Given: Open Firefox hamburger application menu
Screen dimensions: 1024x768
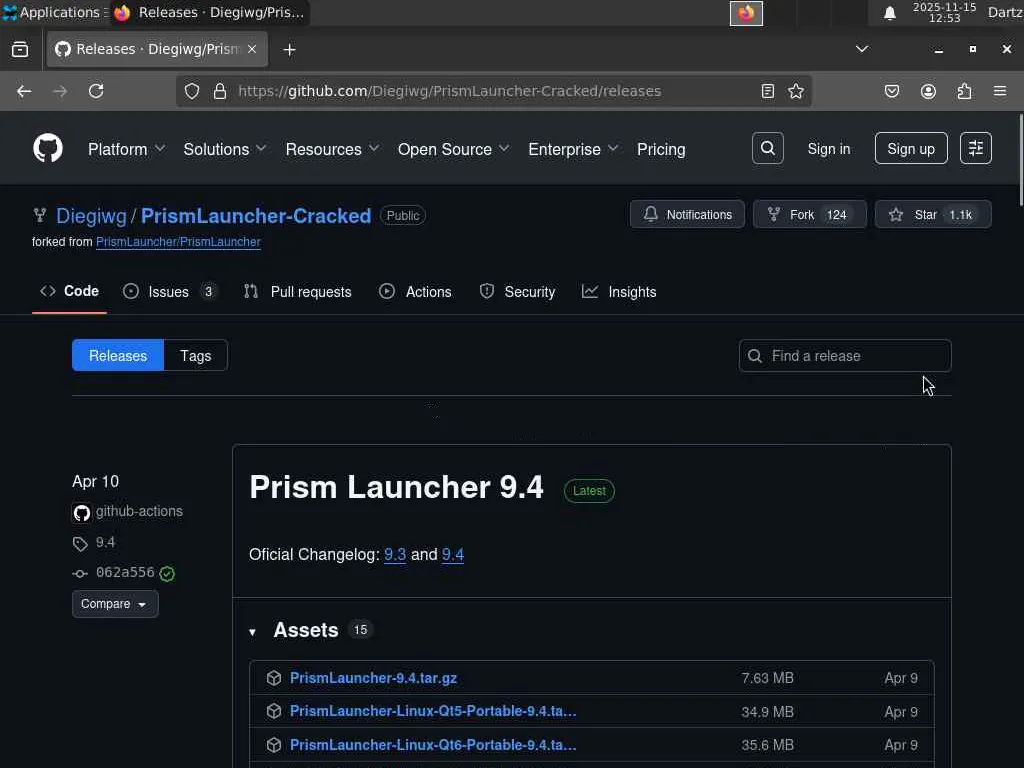Looking at the screenshot, I should [1000, 91].
